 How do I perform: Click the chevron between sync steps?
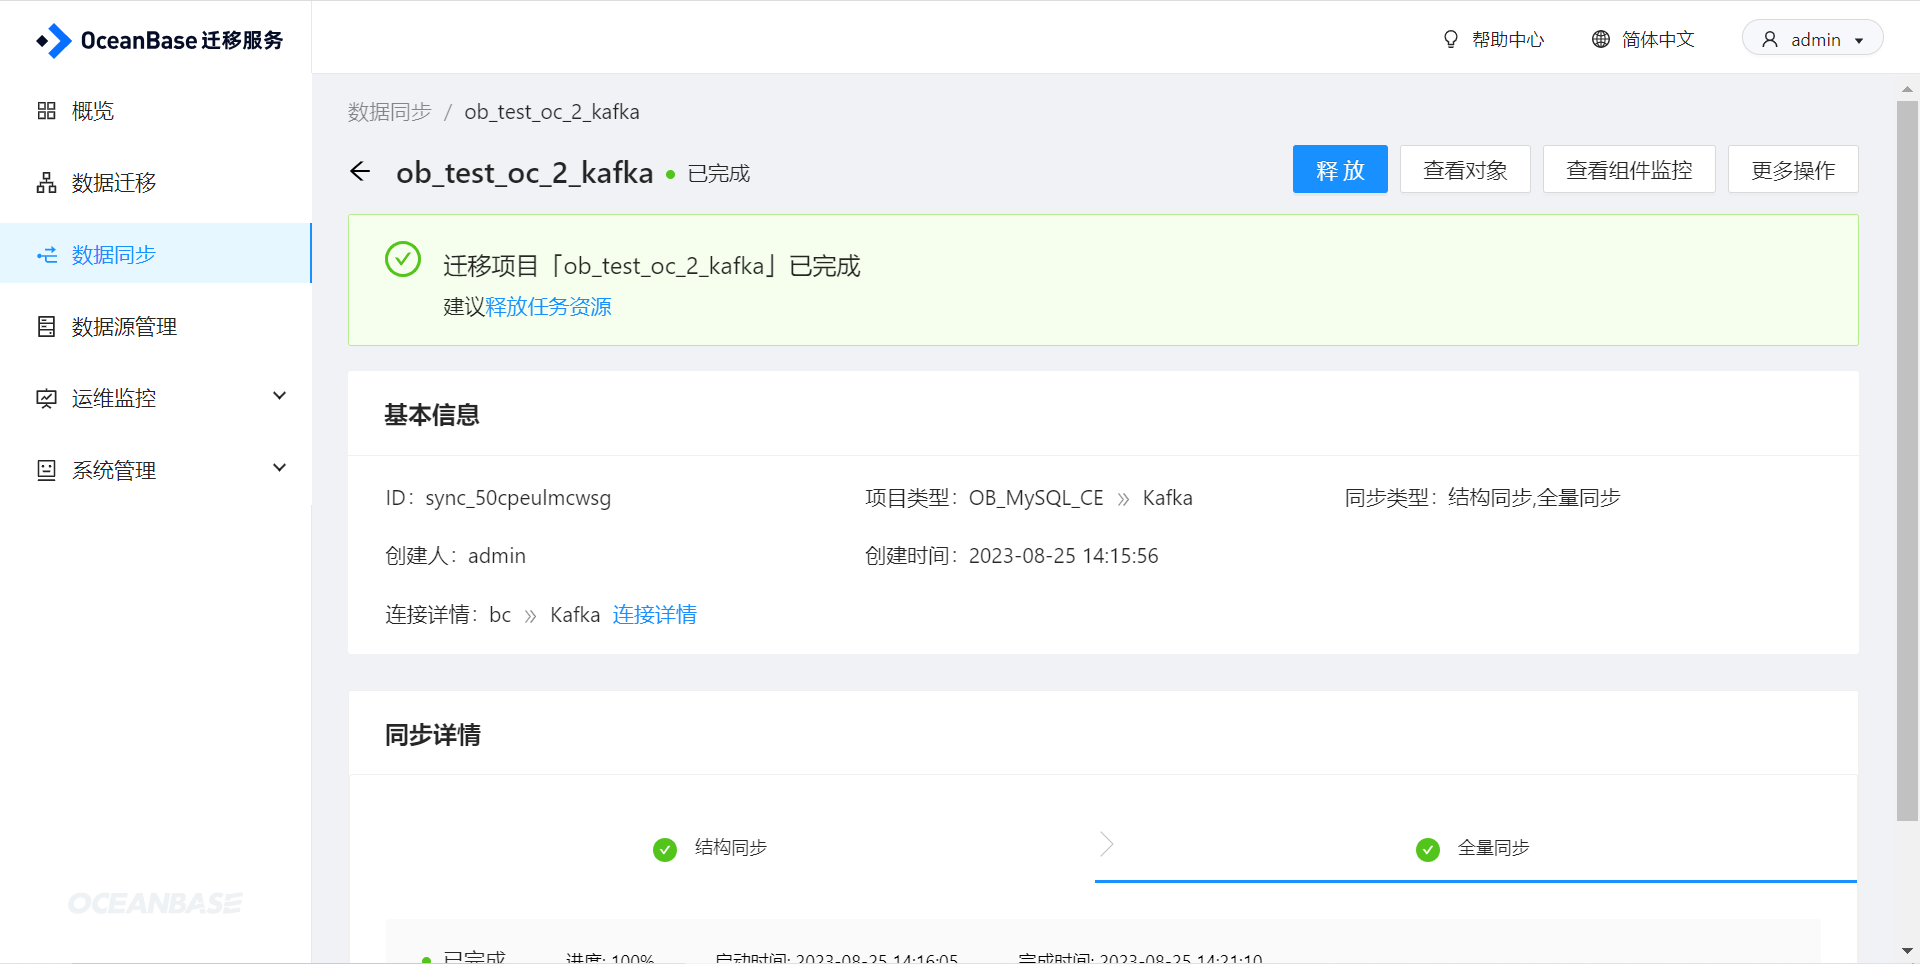pos(1107,844)
